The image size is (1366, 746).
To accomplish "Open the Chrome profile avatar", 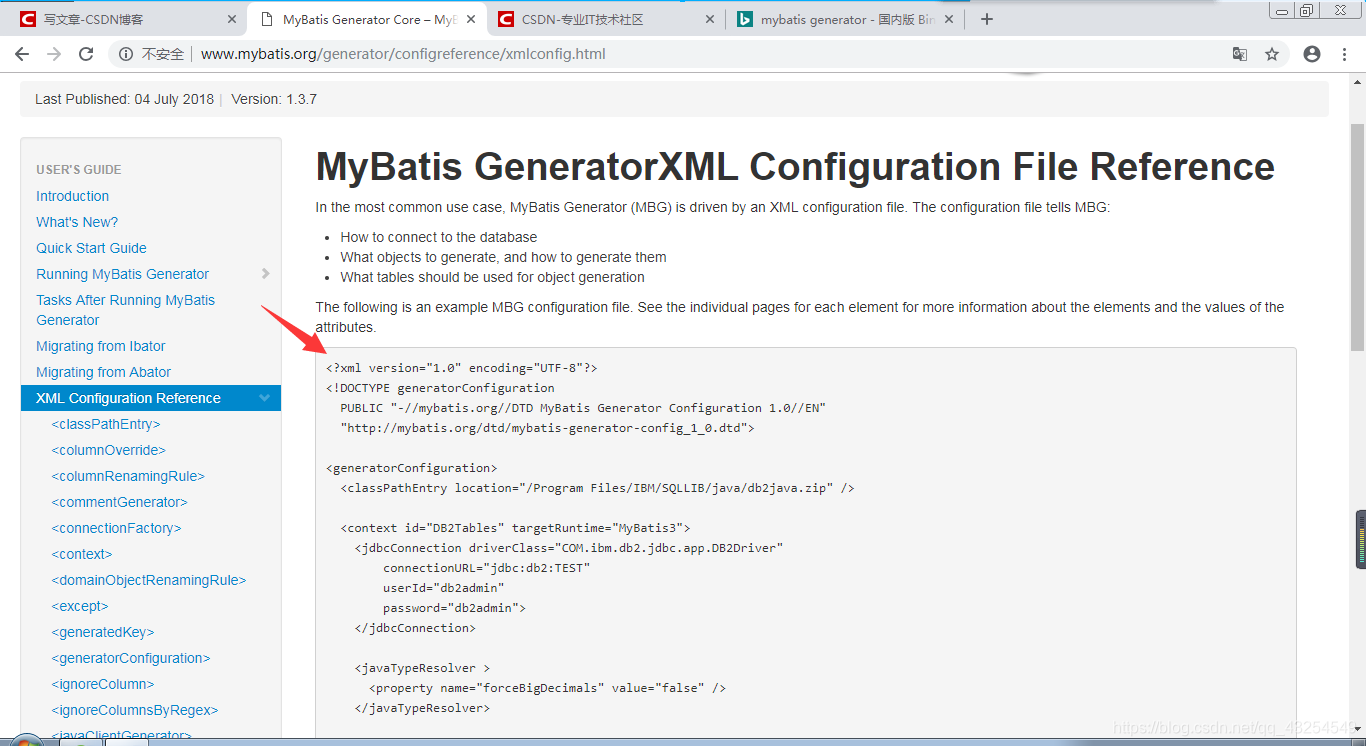I will pos(1312,54).
